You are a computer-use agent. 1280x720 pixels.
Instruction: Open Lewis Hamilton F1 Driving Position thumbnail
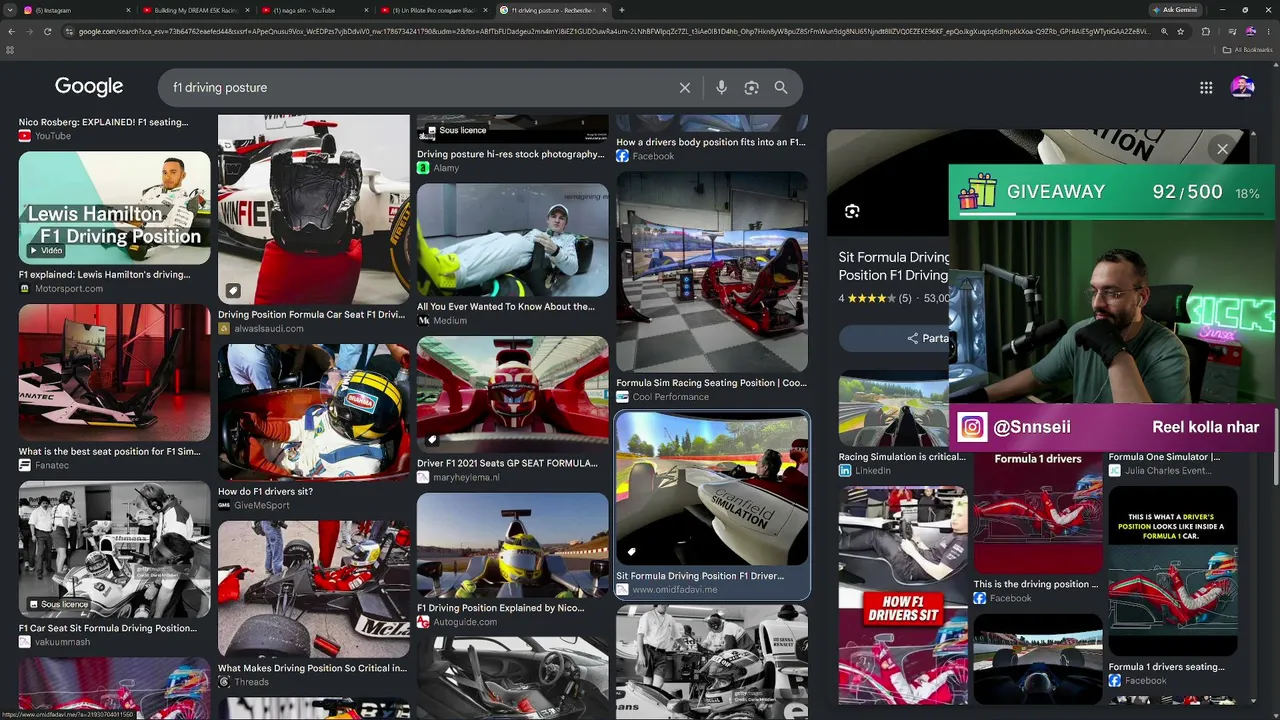tap(114, 208)
